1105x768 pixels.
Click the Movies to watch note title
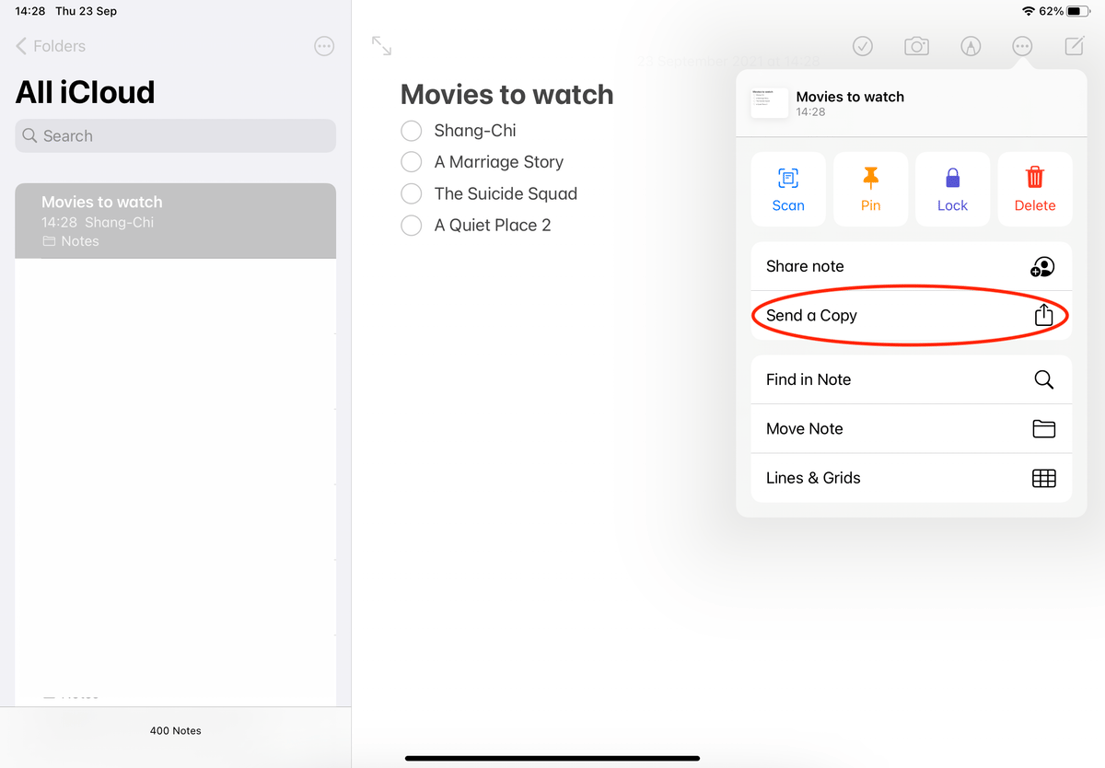(x=507, y=94)
